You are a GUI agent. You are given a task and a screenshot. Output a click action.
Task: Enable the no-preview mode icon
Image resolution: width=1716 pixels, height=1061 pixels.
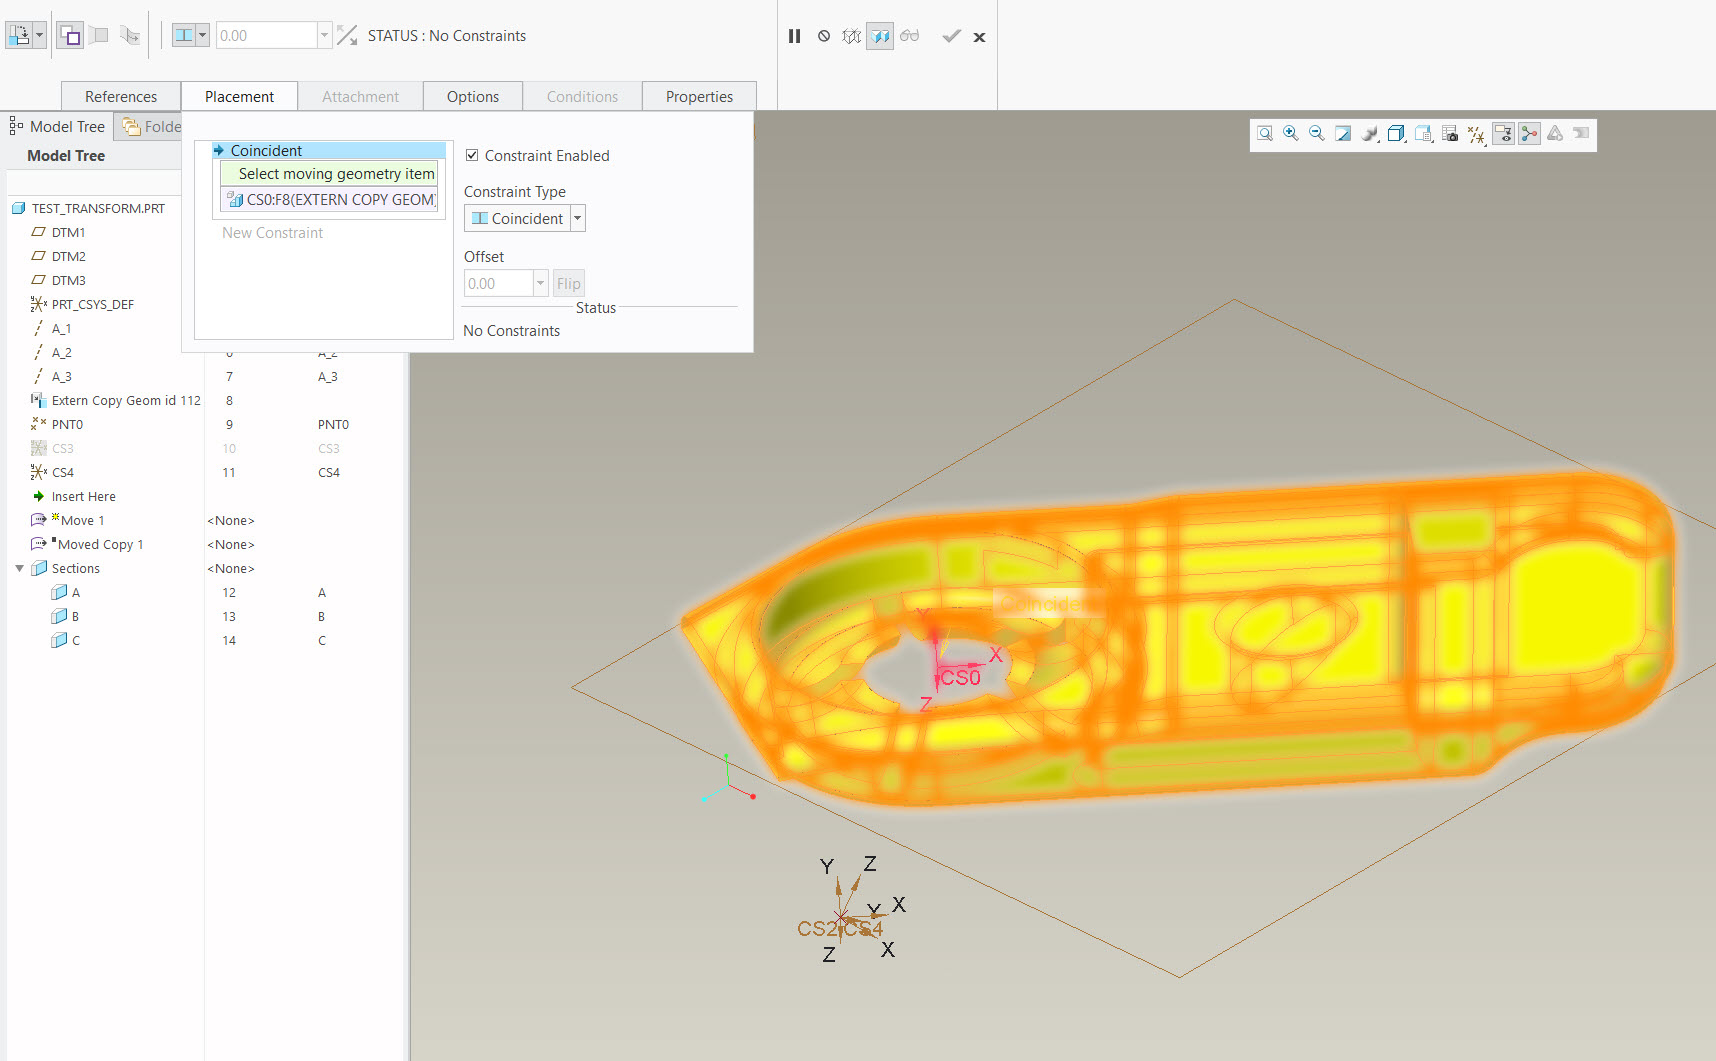(x=823, y=36)
